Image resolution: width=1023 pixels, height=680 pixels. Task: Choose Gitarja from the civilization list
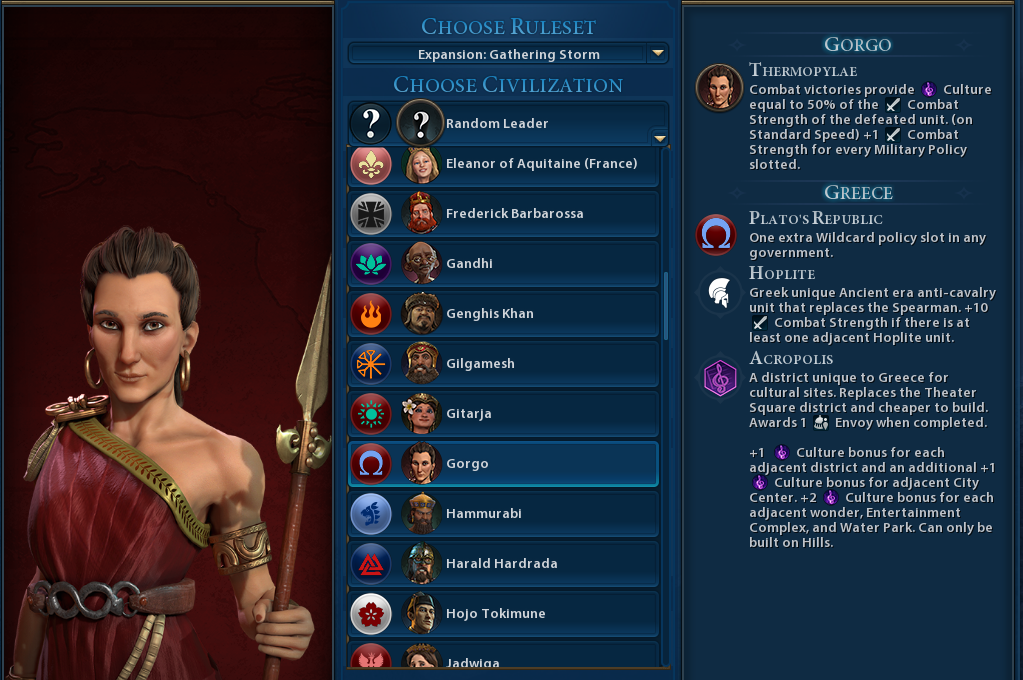point(504,414)
